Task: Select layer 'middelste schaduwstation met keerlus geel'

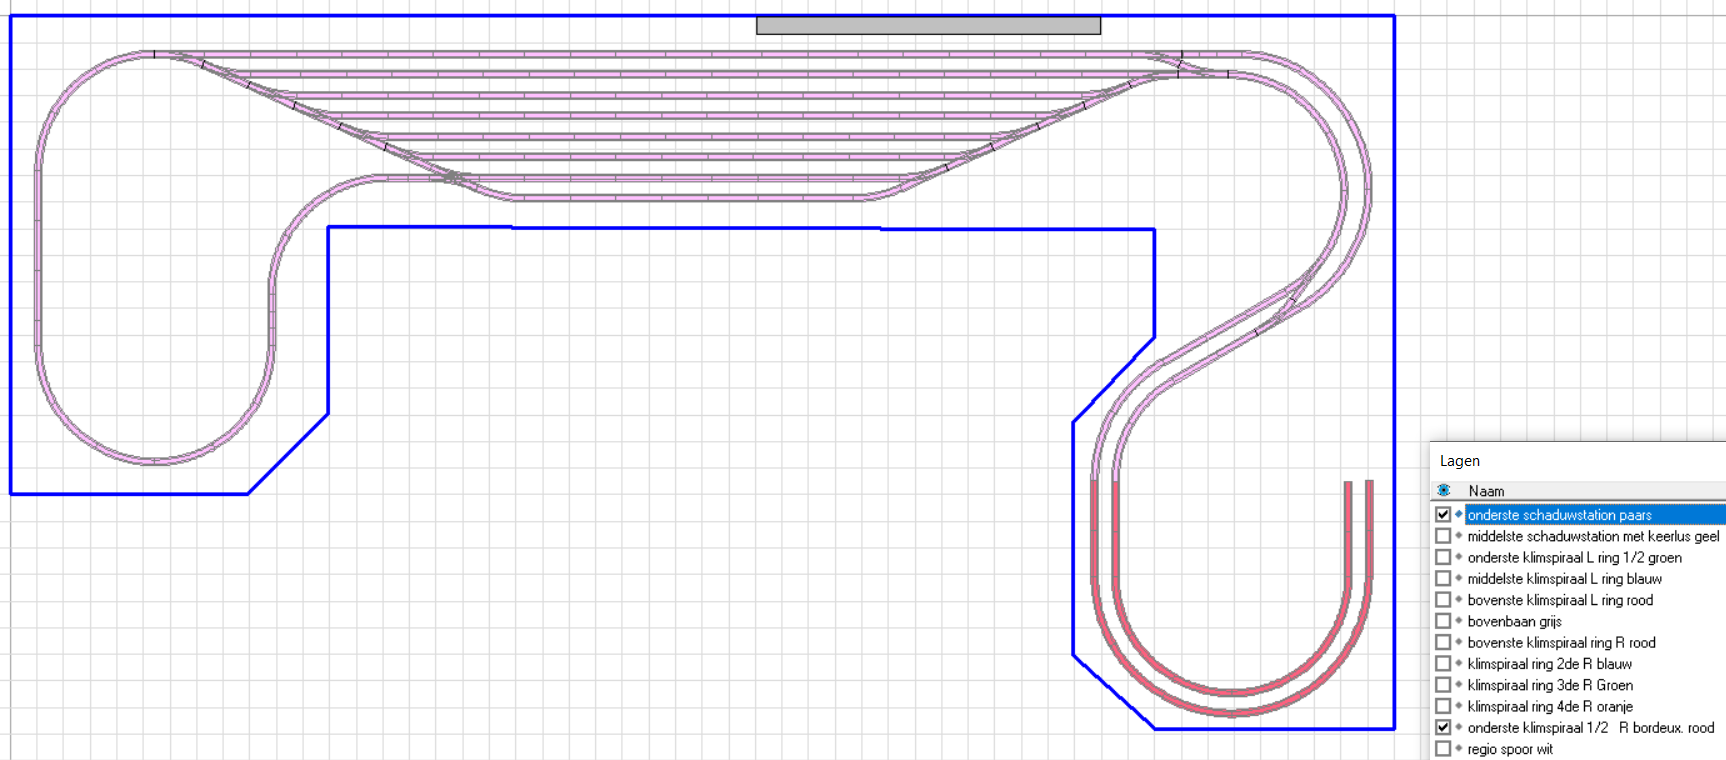Action: pos(1593,536)
